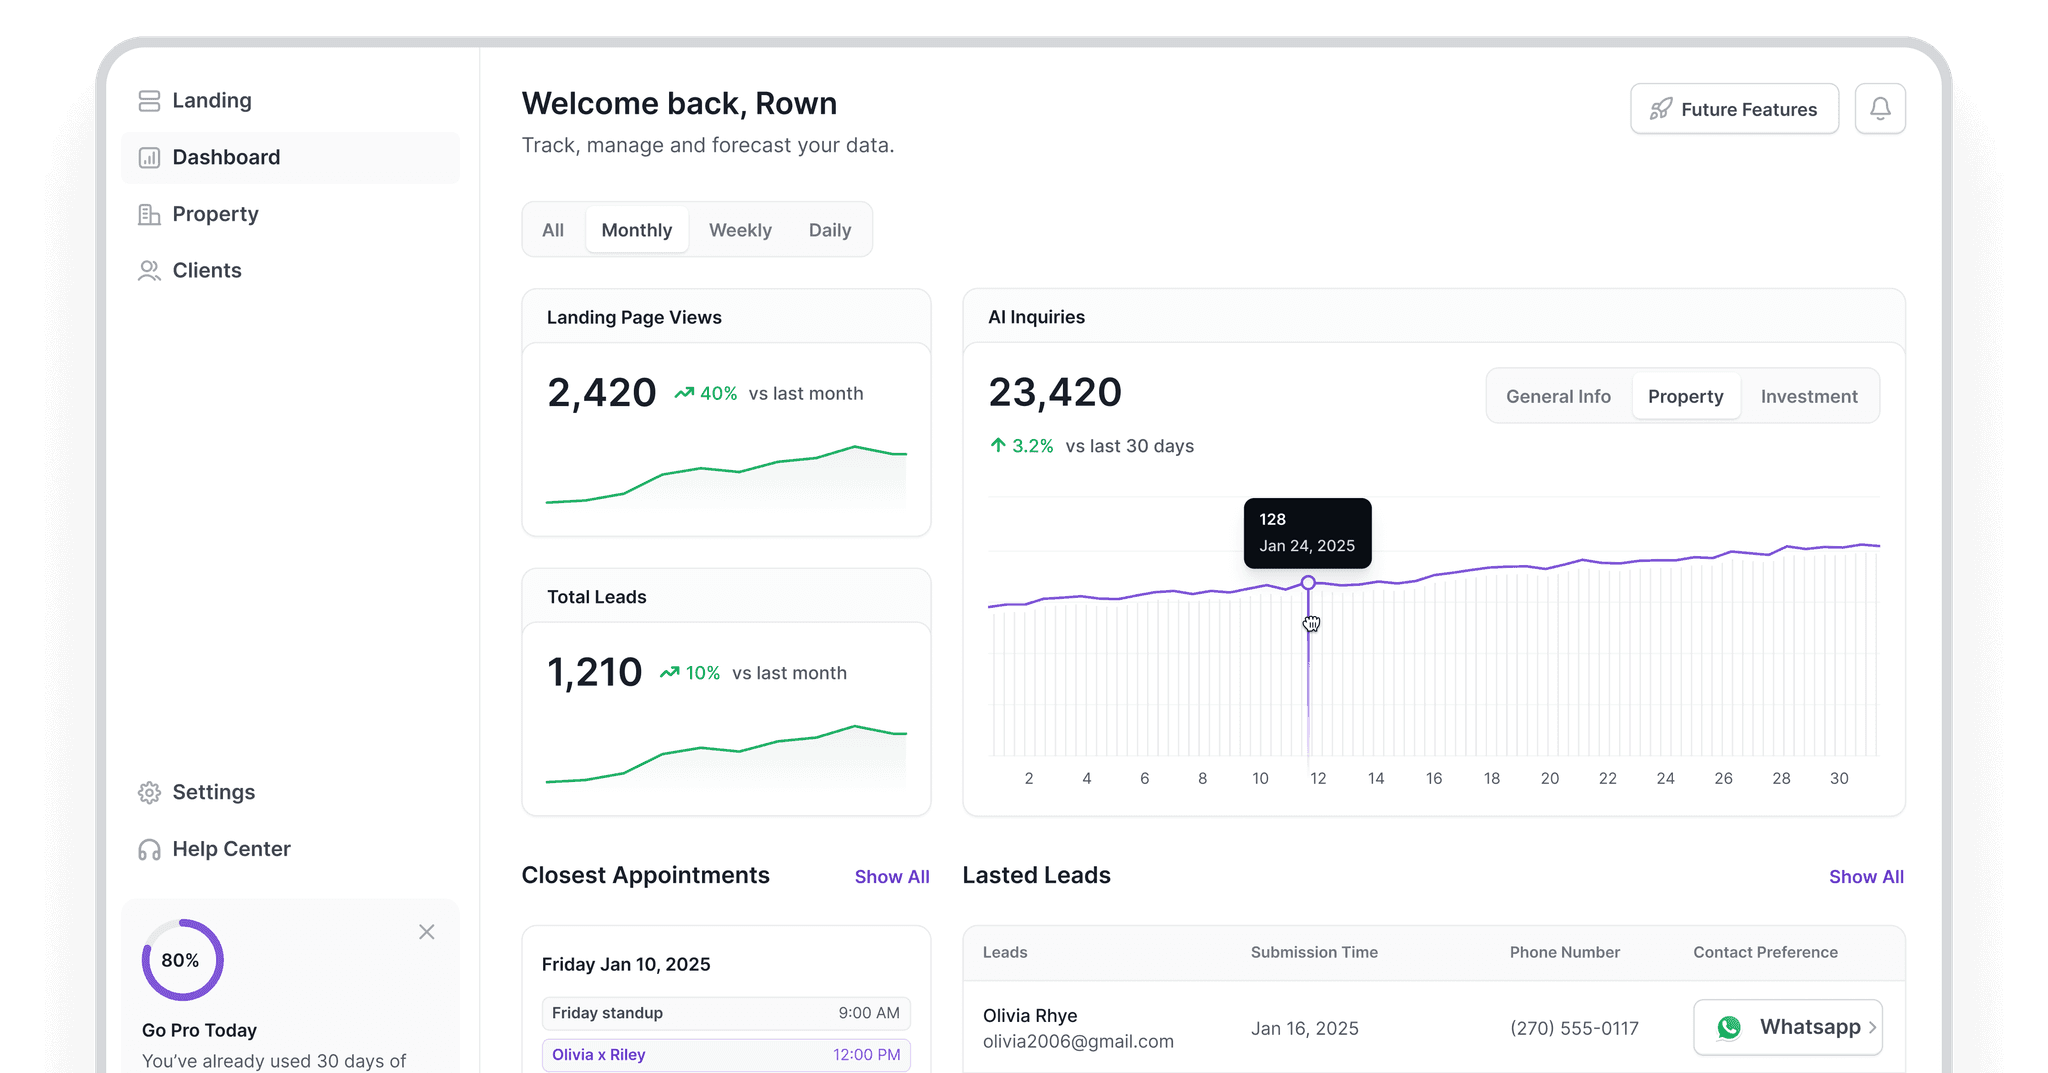Click the Landing sidebar icon
The width and height of the screenshot is (2048, 1073).
coord(149,101)
